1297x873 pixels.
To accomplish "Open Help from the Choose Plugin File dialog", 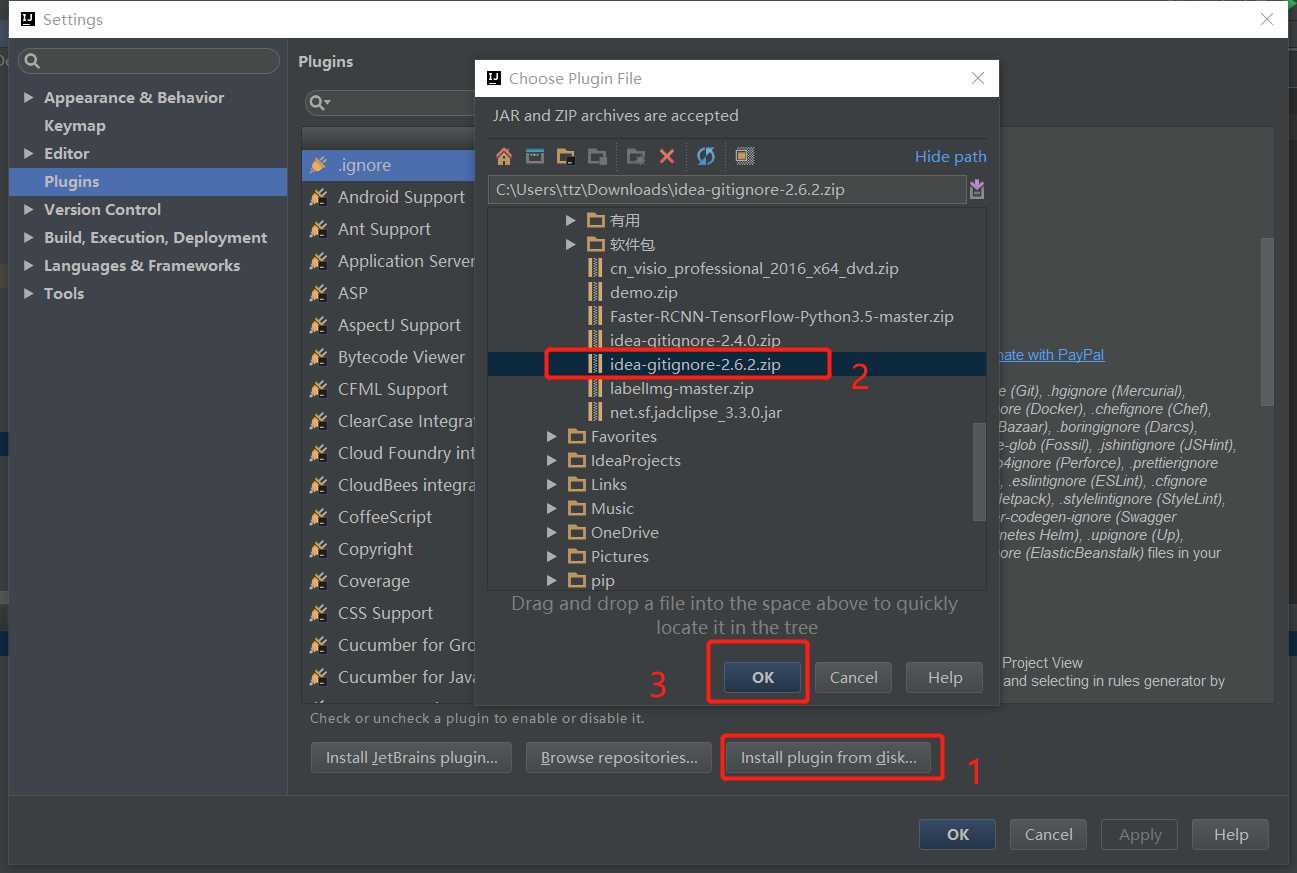I will 945,677.
